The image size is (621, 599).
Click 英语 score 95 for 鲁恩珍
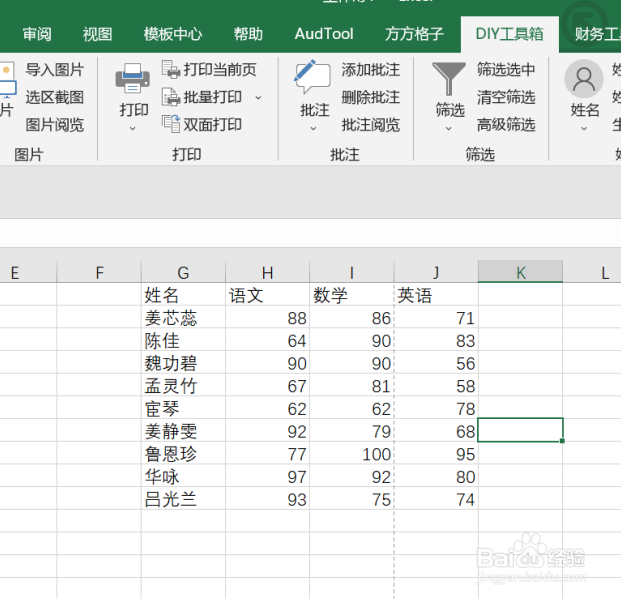pos(436,453)
